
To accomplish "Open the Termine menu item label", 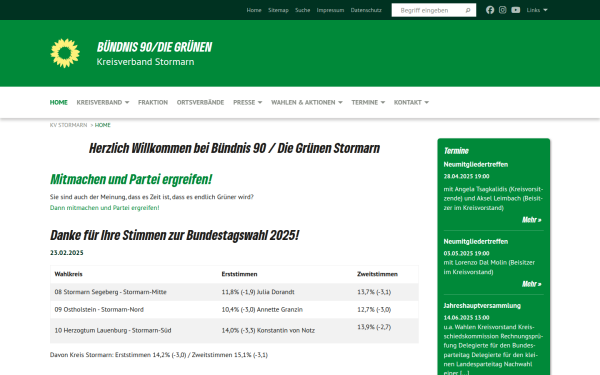I will [x=364, y=103].
